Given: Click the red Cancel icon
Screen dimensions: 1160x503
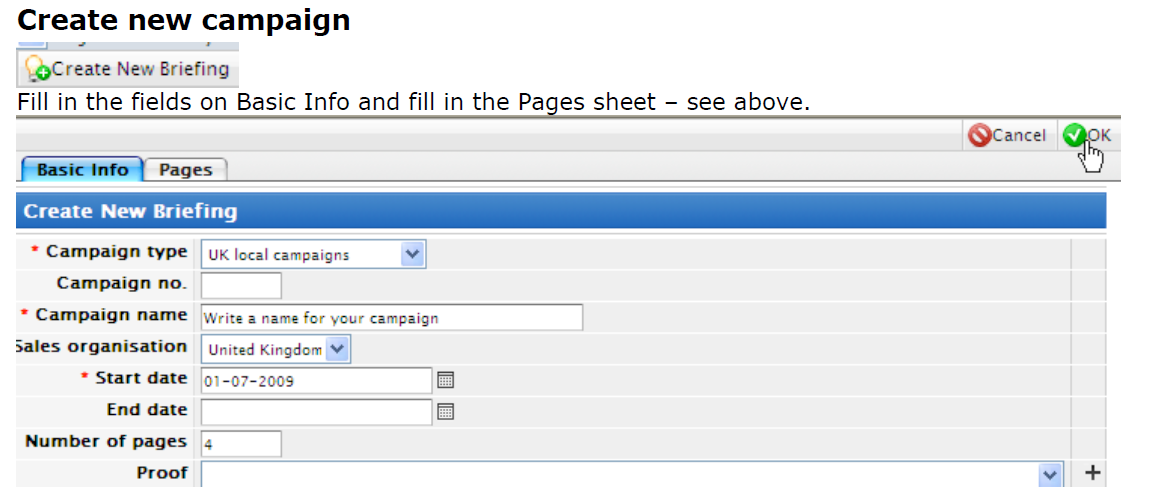Looking at the screenshot, I should point(979,135).
